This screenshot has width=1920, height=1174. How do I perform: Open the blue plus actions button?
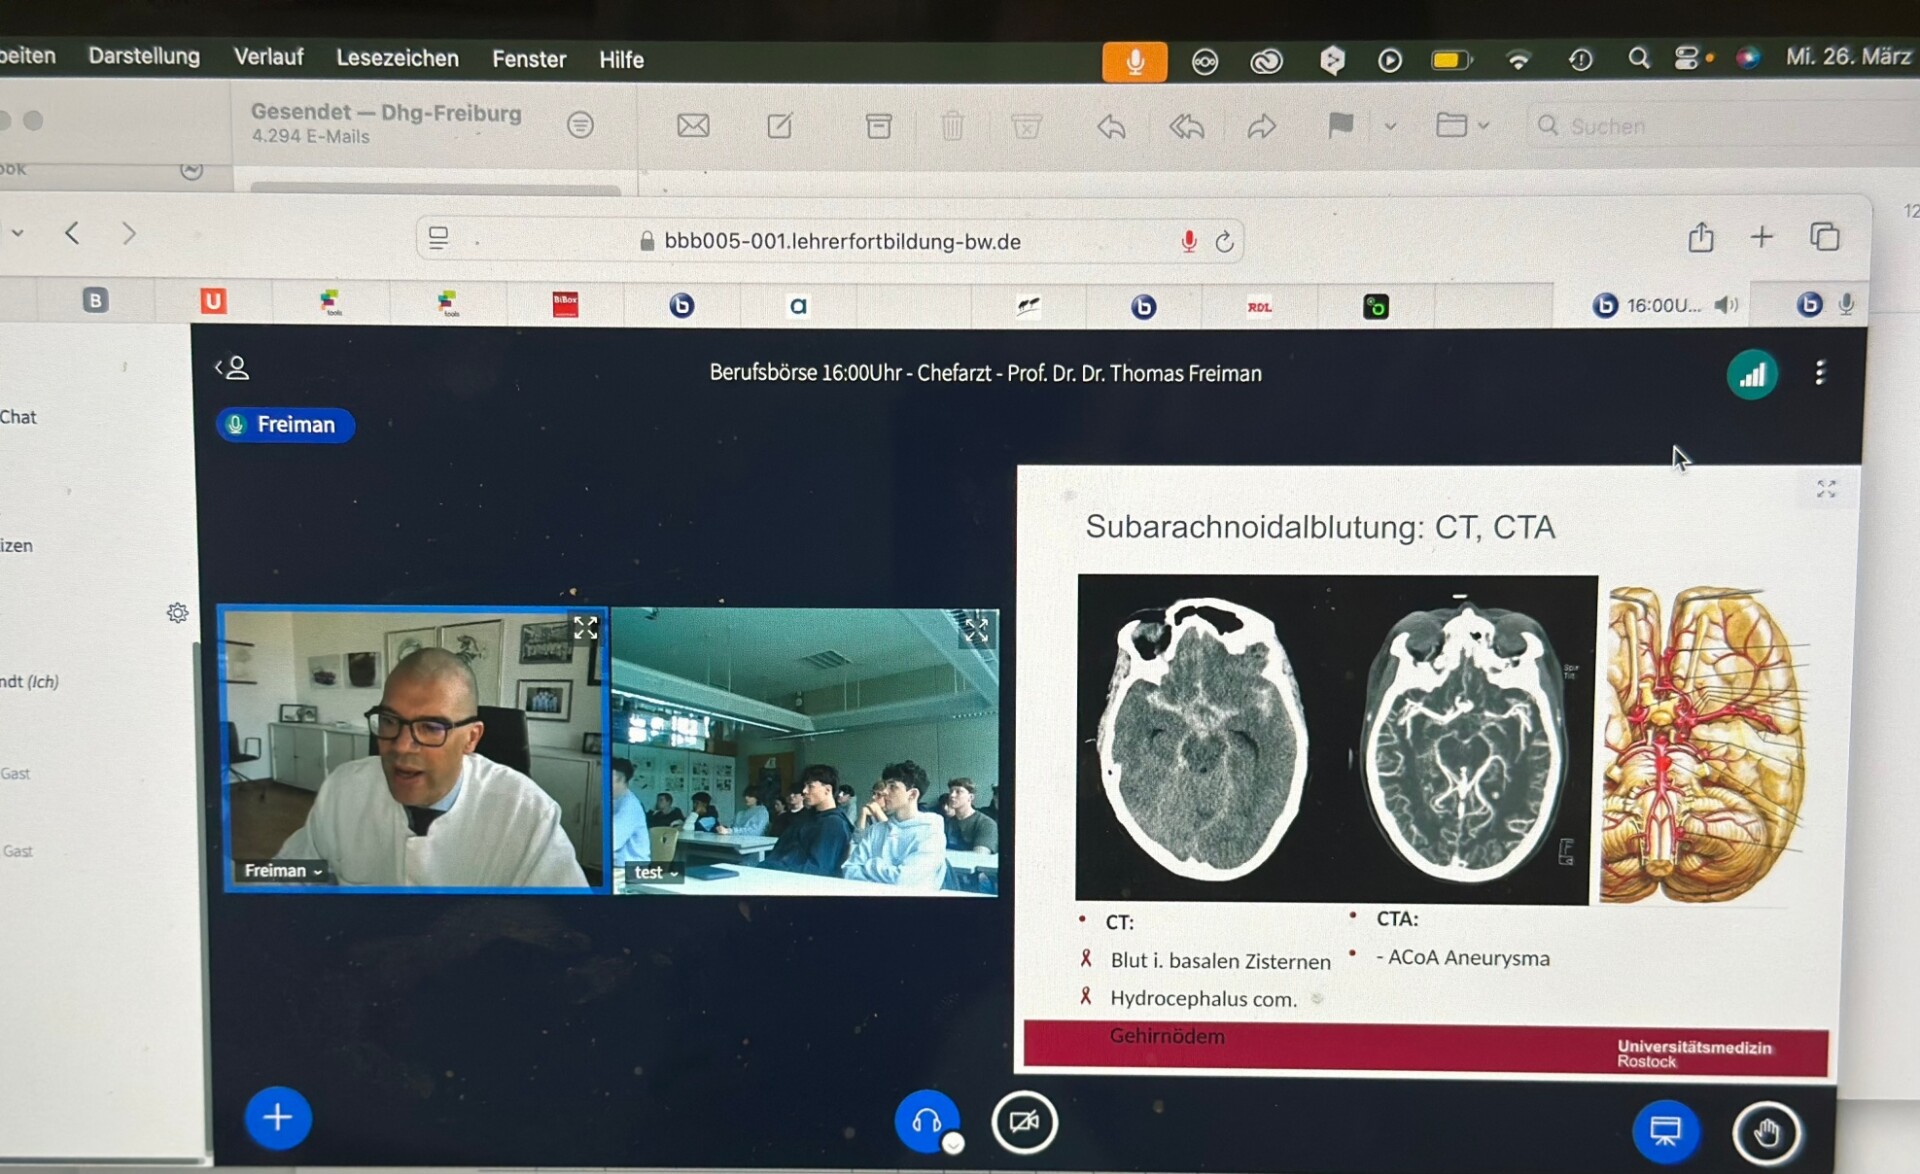click(278, 1117)
